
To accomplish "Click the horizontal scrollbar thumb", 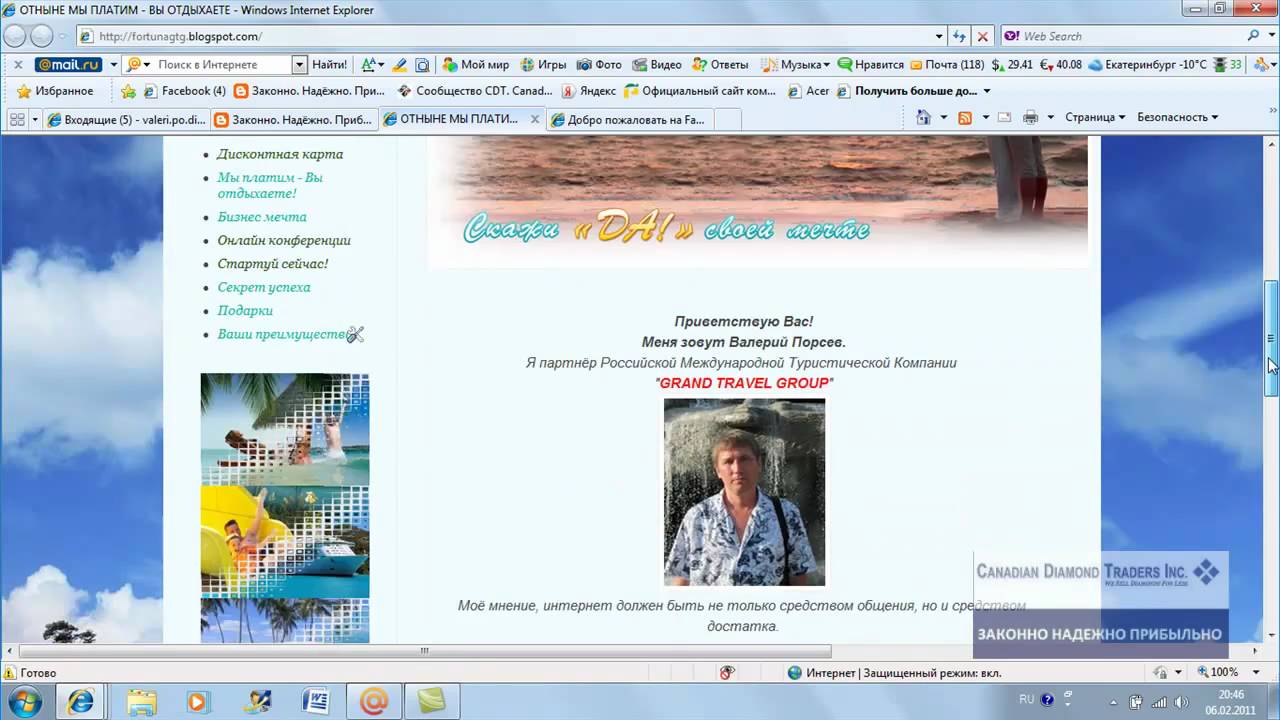I will (423, 651).
